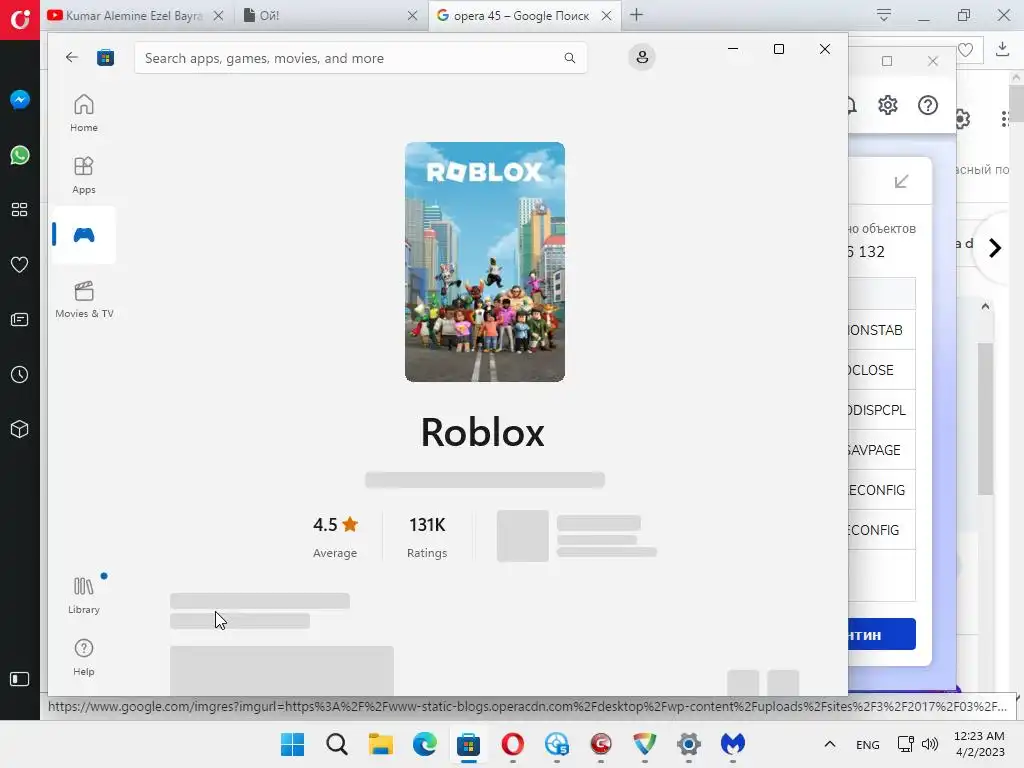Click the Roblox cover artwork

click(x=485, y=262)
